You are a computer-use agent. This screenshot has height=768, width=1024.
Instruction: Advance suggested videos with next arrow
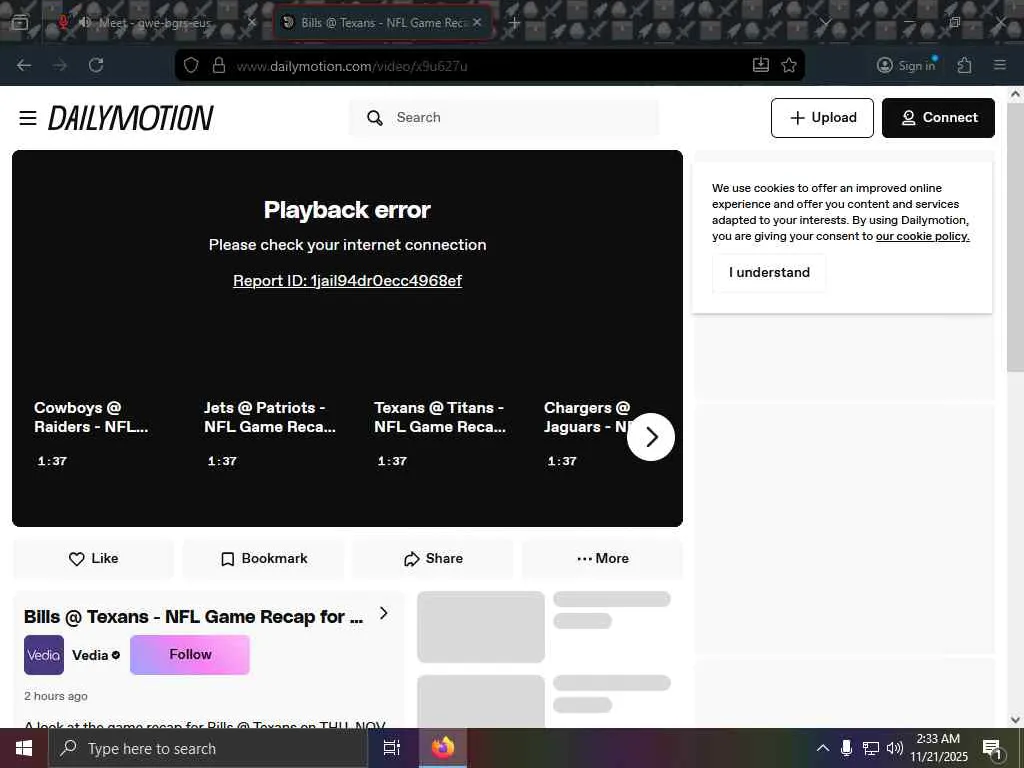click(650, 437)
